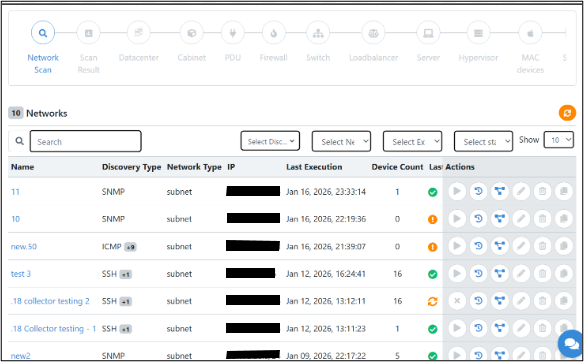This screenshot has height=362, width=584.
Task: Select the MAC devices apple icon
Action: point(530,33)
